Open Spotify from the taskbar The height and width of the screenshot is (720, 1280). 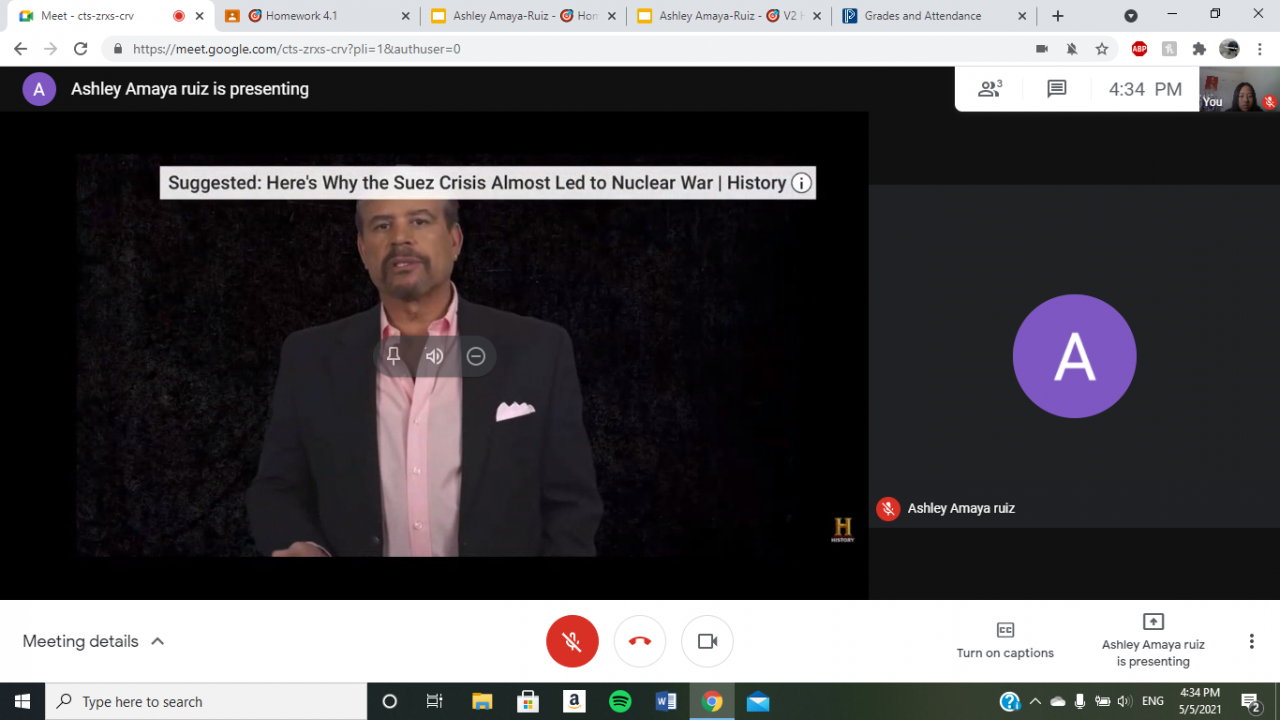point(620,701)
